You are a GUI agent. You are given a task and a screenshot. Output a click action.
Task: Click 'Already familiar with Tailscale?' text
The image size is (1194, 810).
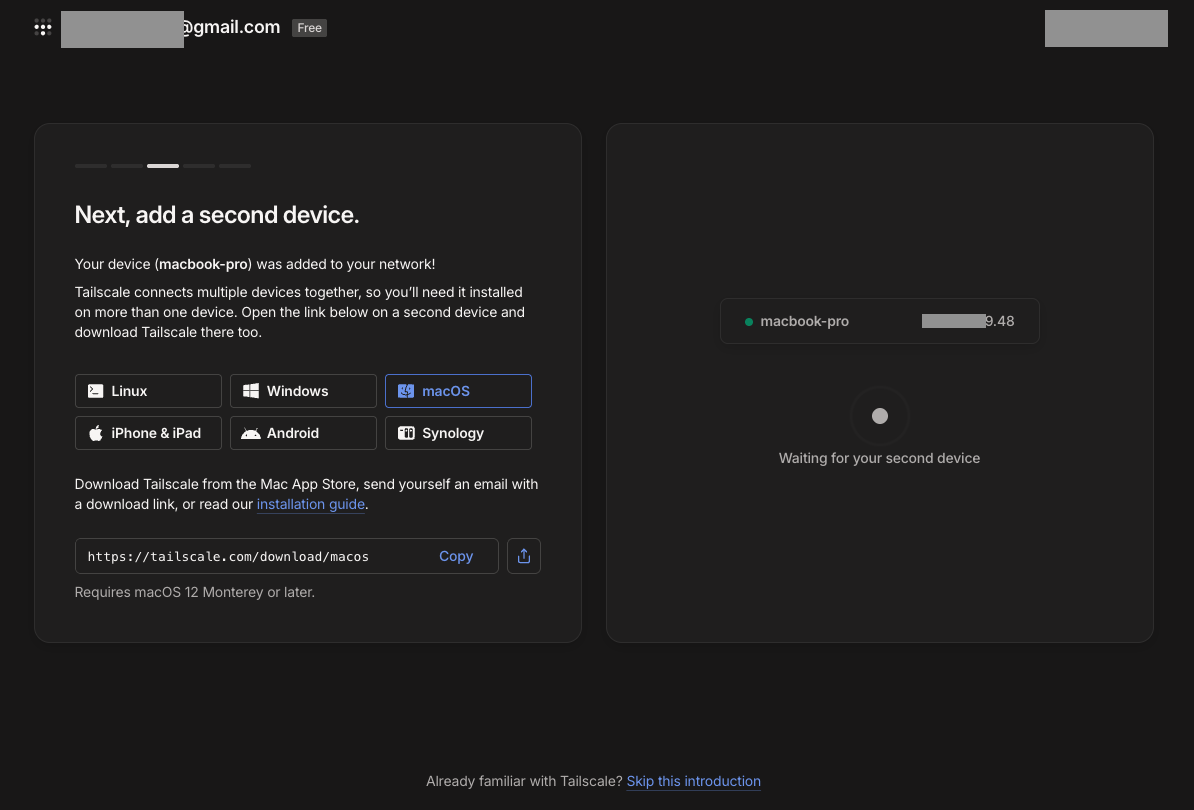coord(524,781)
